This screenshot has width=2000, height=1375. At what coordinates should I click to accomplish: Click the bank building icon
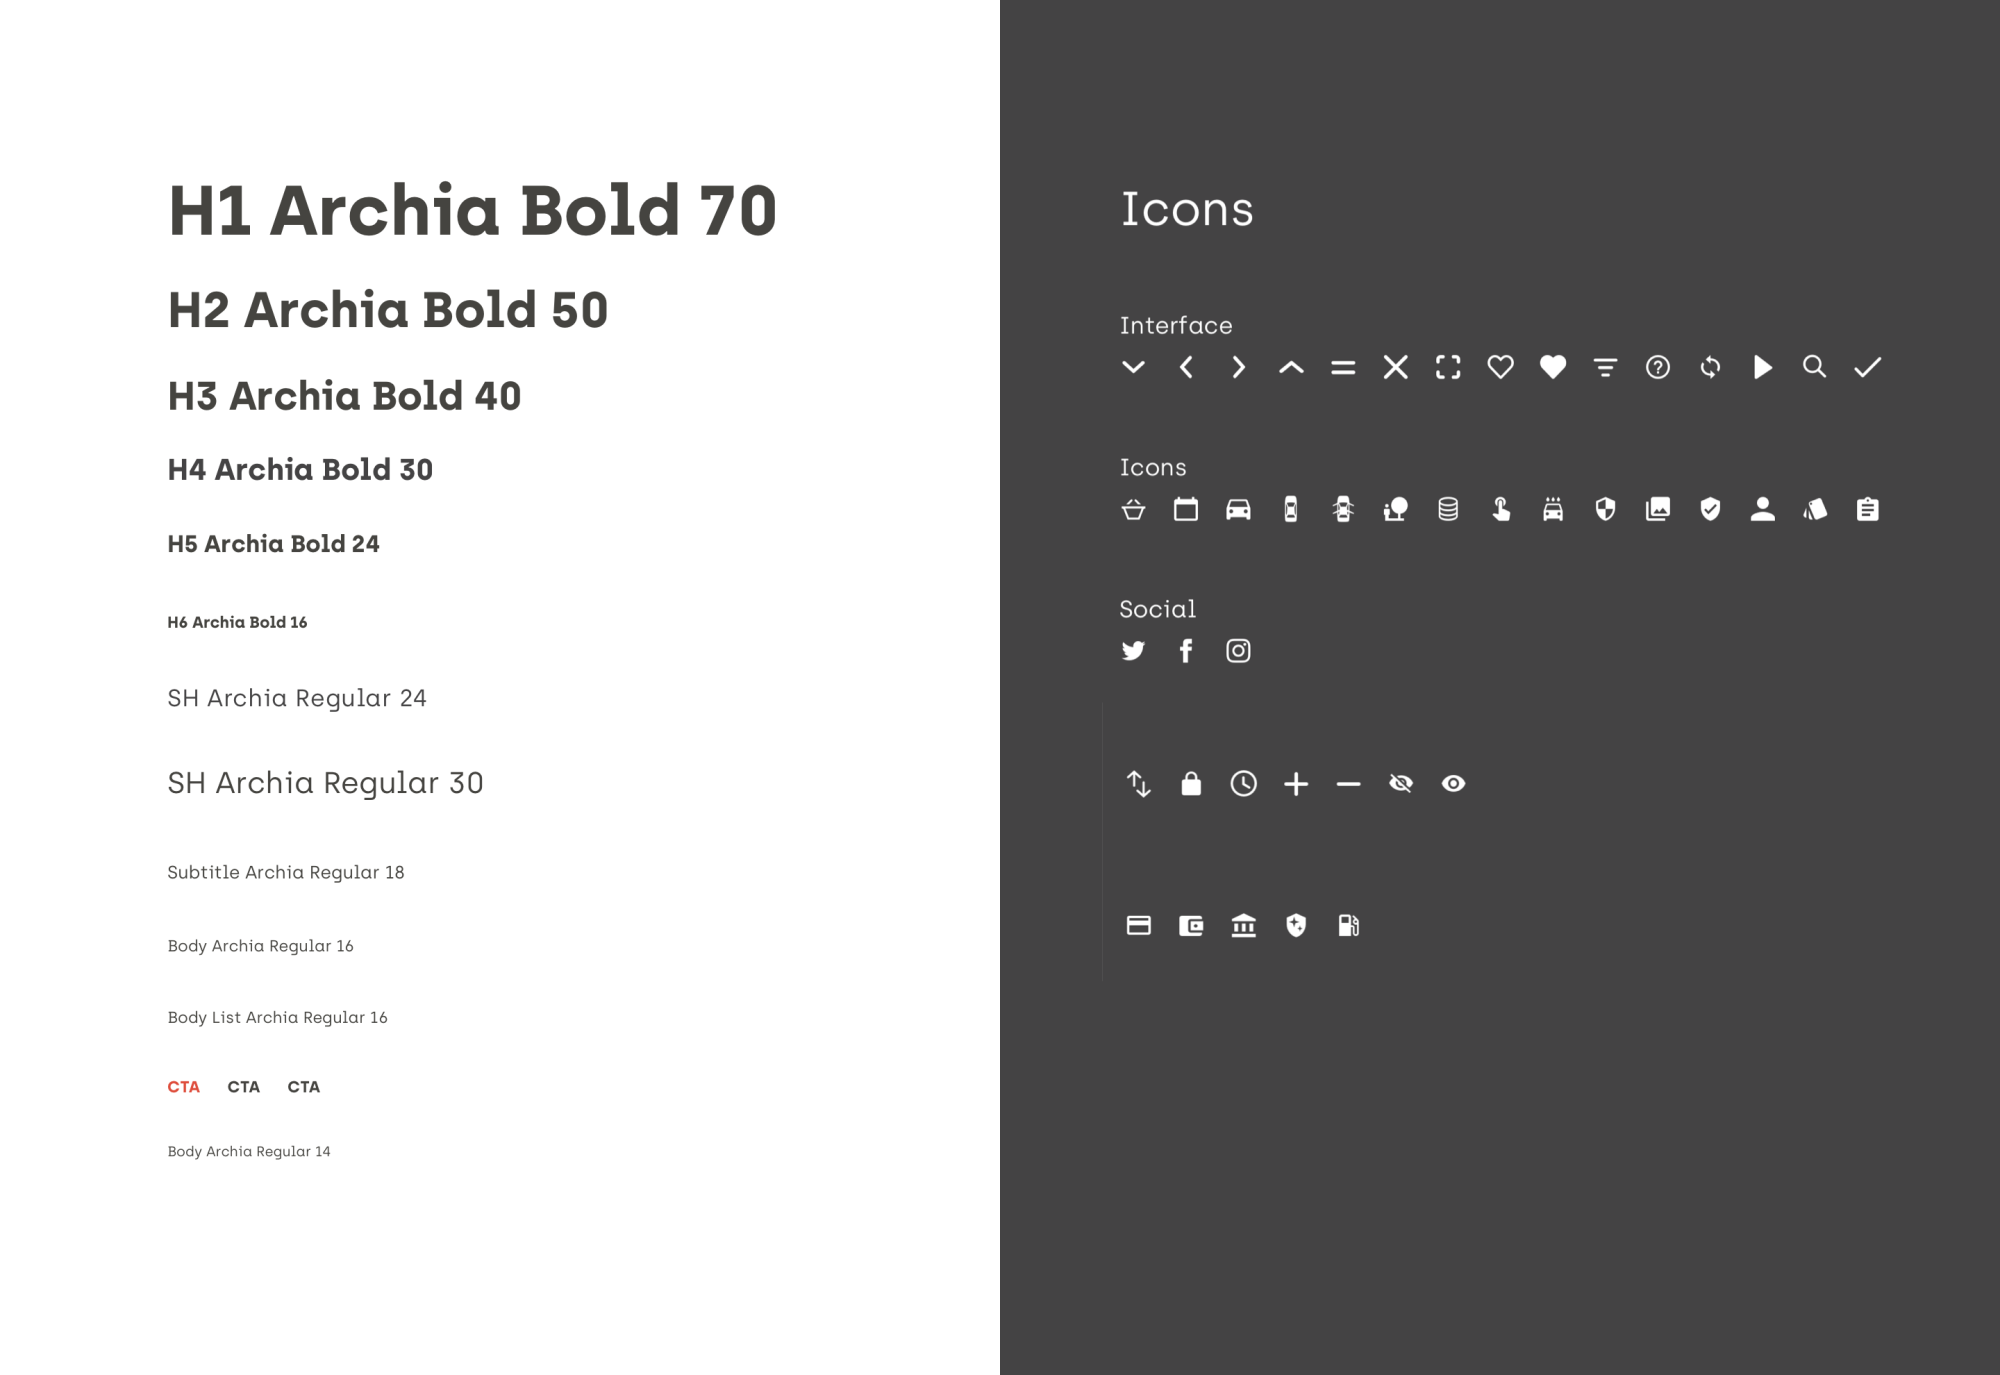[1243, 925]
